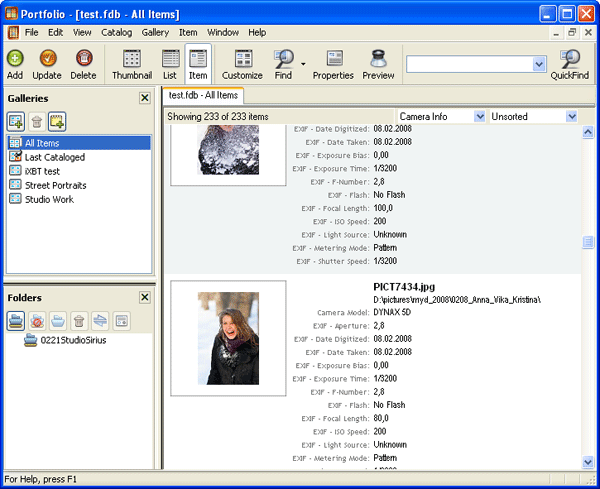Select the PICT7434.jpg laughing woman thumbnail
600x489 pixels.
(228, 338)
